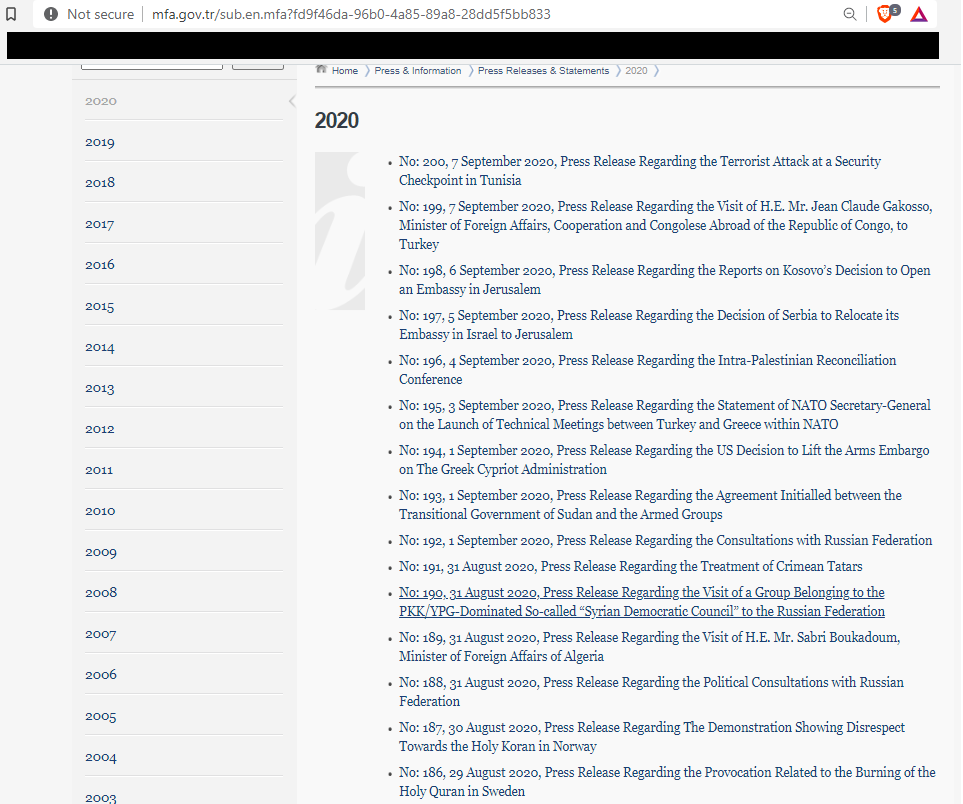Open Press & Information breadcrumb
This screenshot has height=804, width=963.
coord(418,71)
